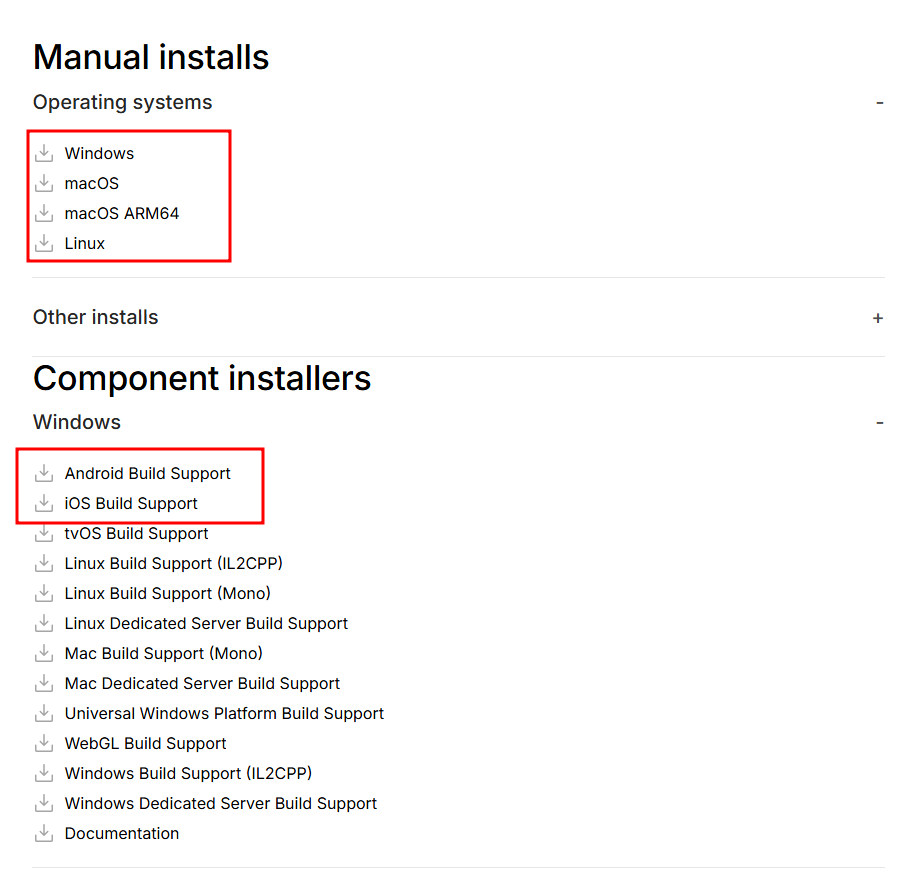
Task: Open Linux Build Support (IL2CPP) link
Action: [x=180, y=563]
